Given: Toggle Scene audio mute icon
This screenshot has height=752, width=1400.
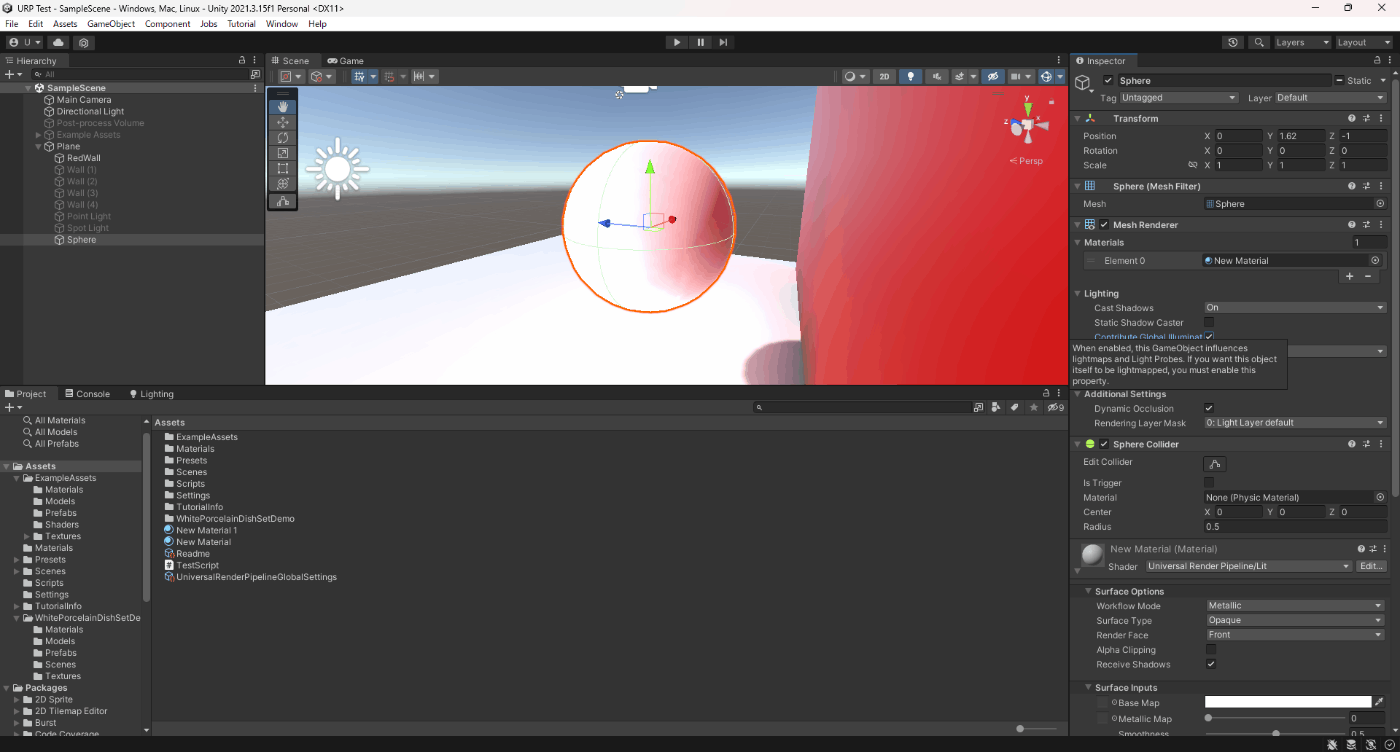Looking at the screenshot, I should coord(937,76).
